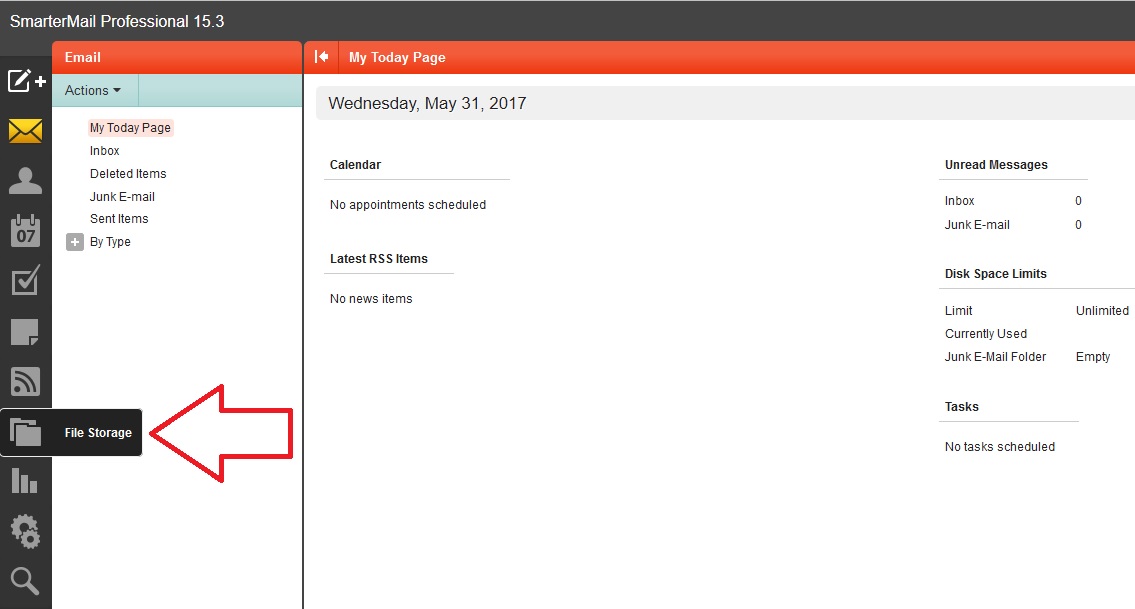Open the RSS Feeds icon
1135x609 pixels.
tap(26, 382)
